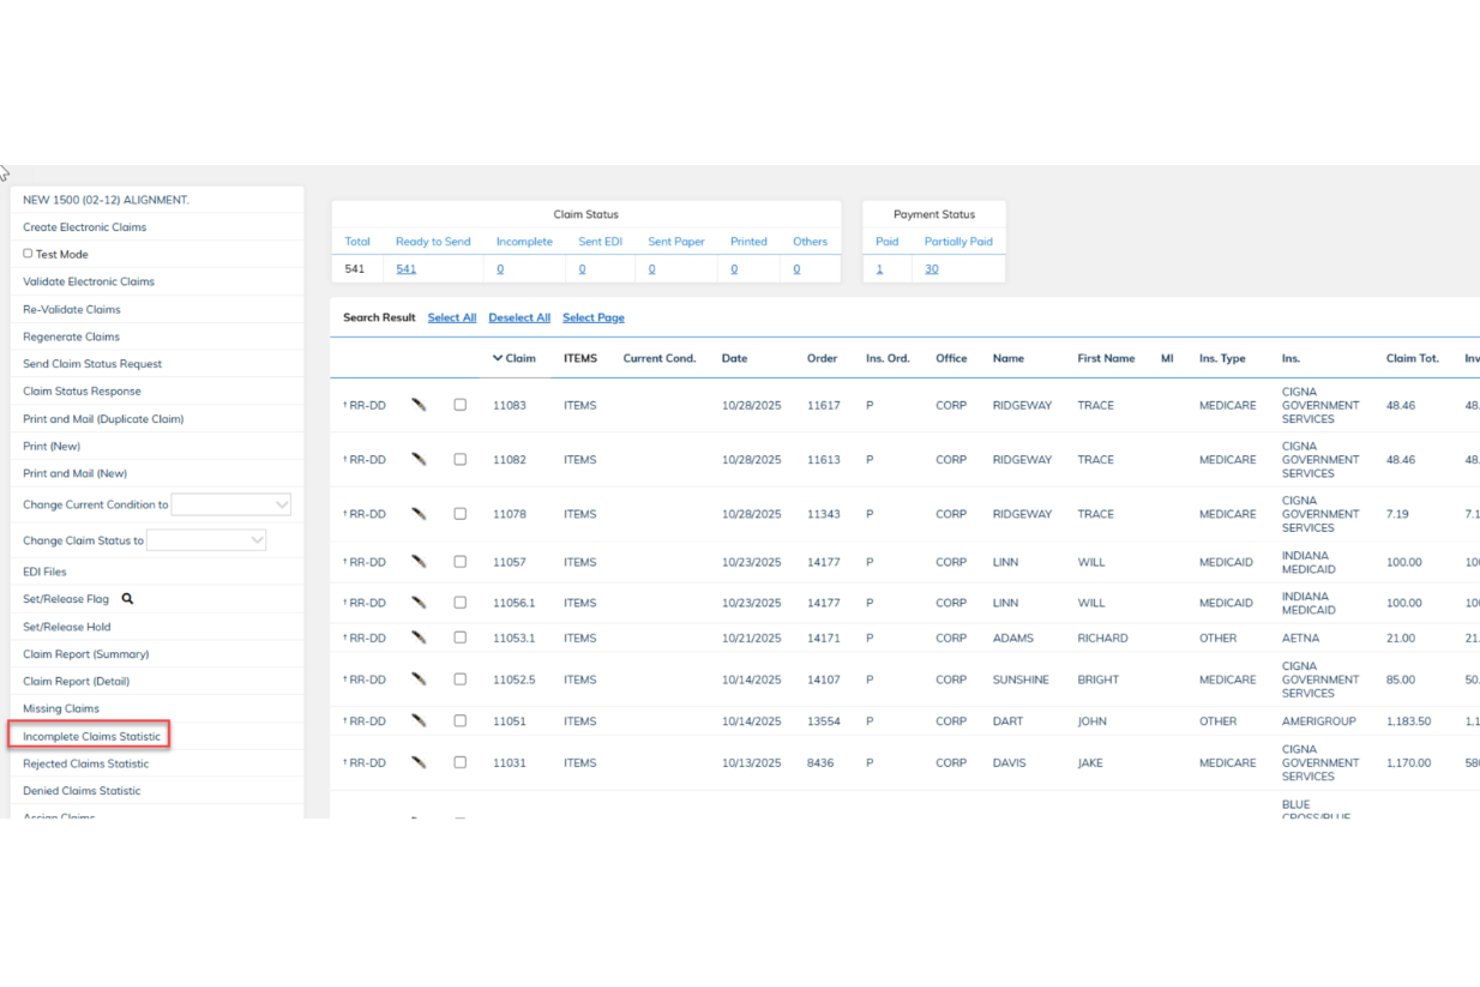Select Regenerate Claims in sidebar
This screenshot has width=1480, height=987.
pyautogui.click(x=71, y=337)
